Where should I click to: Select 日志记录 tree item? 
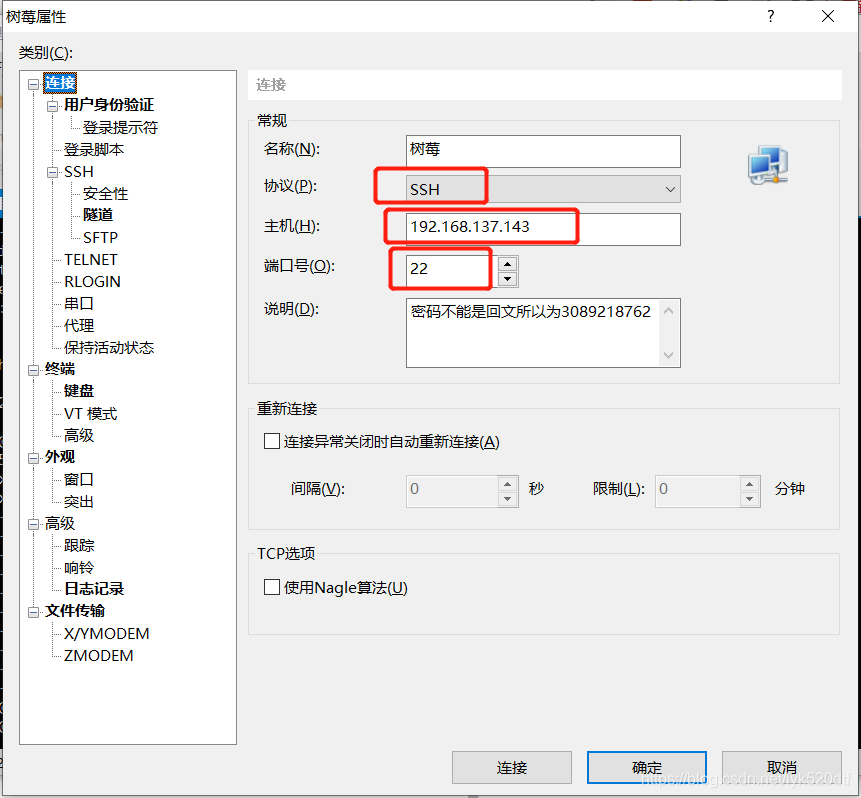pos(94,588)
